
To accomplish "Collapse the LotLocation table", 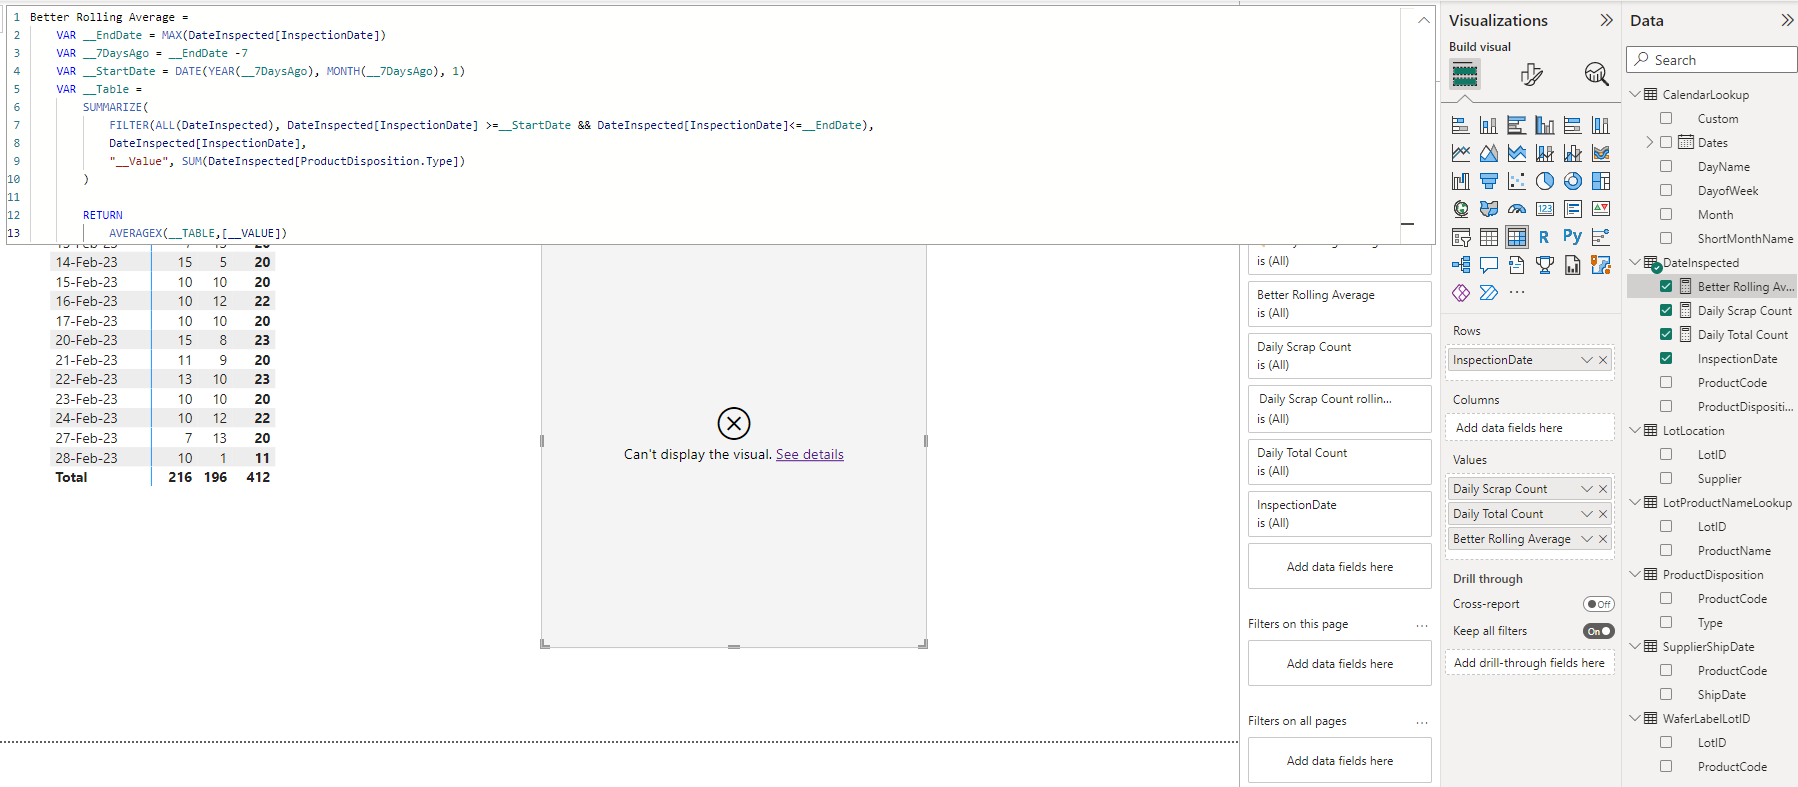I will (x=1635, y=430).
